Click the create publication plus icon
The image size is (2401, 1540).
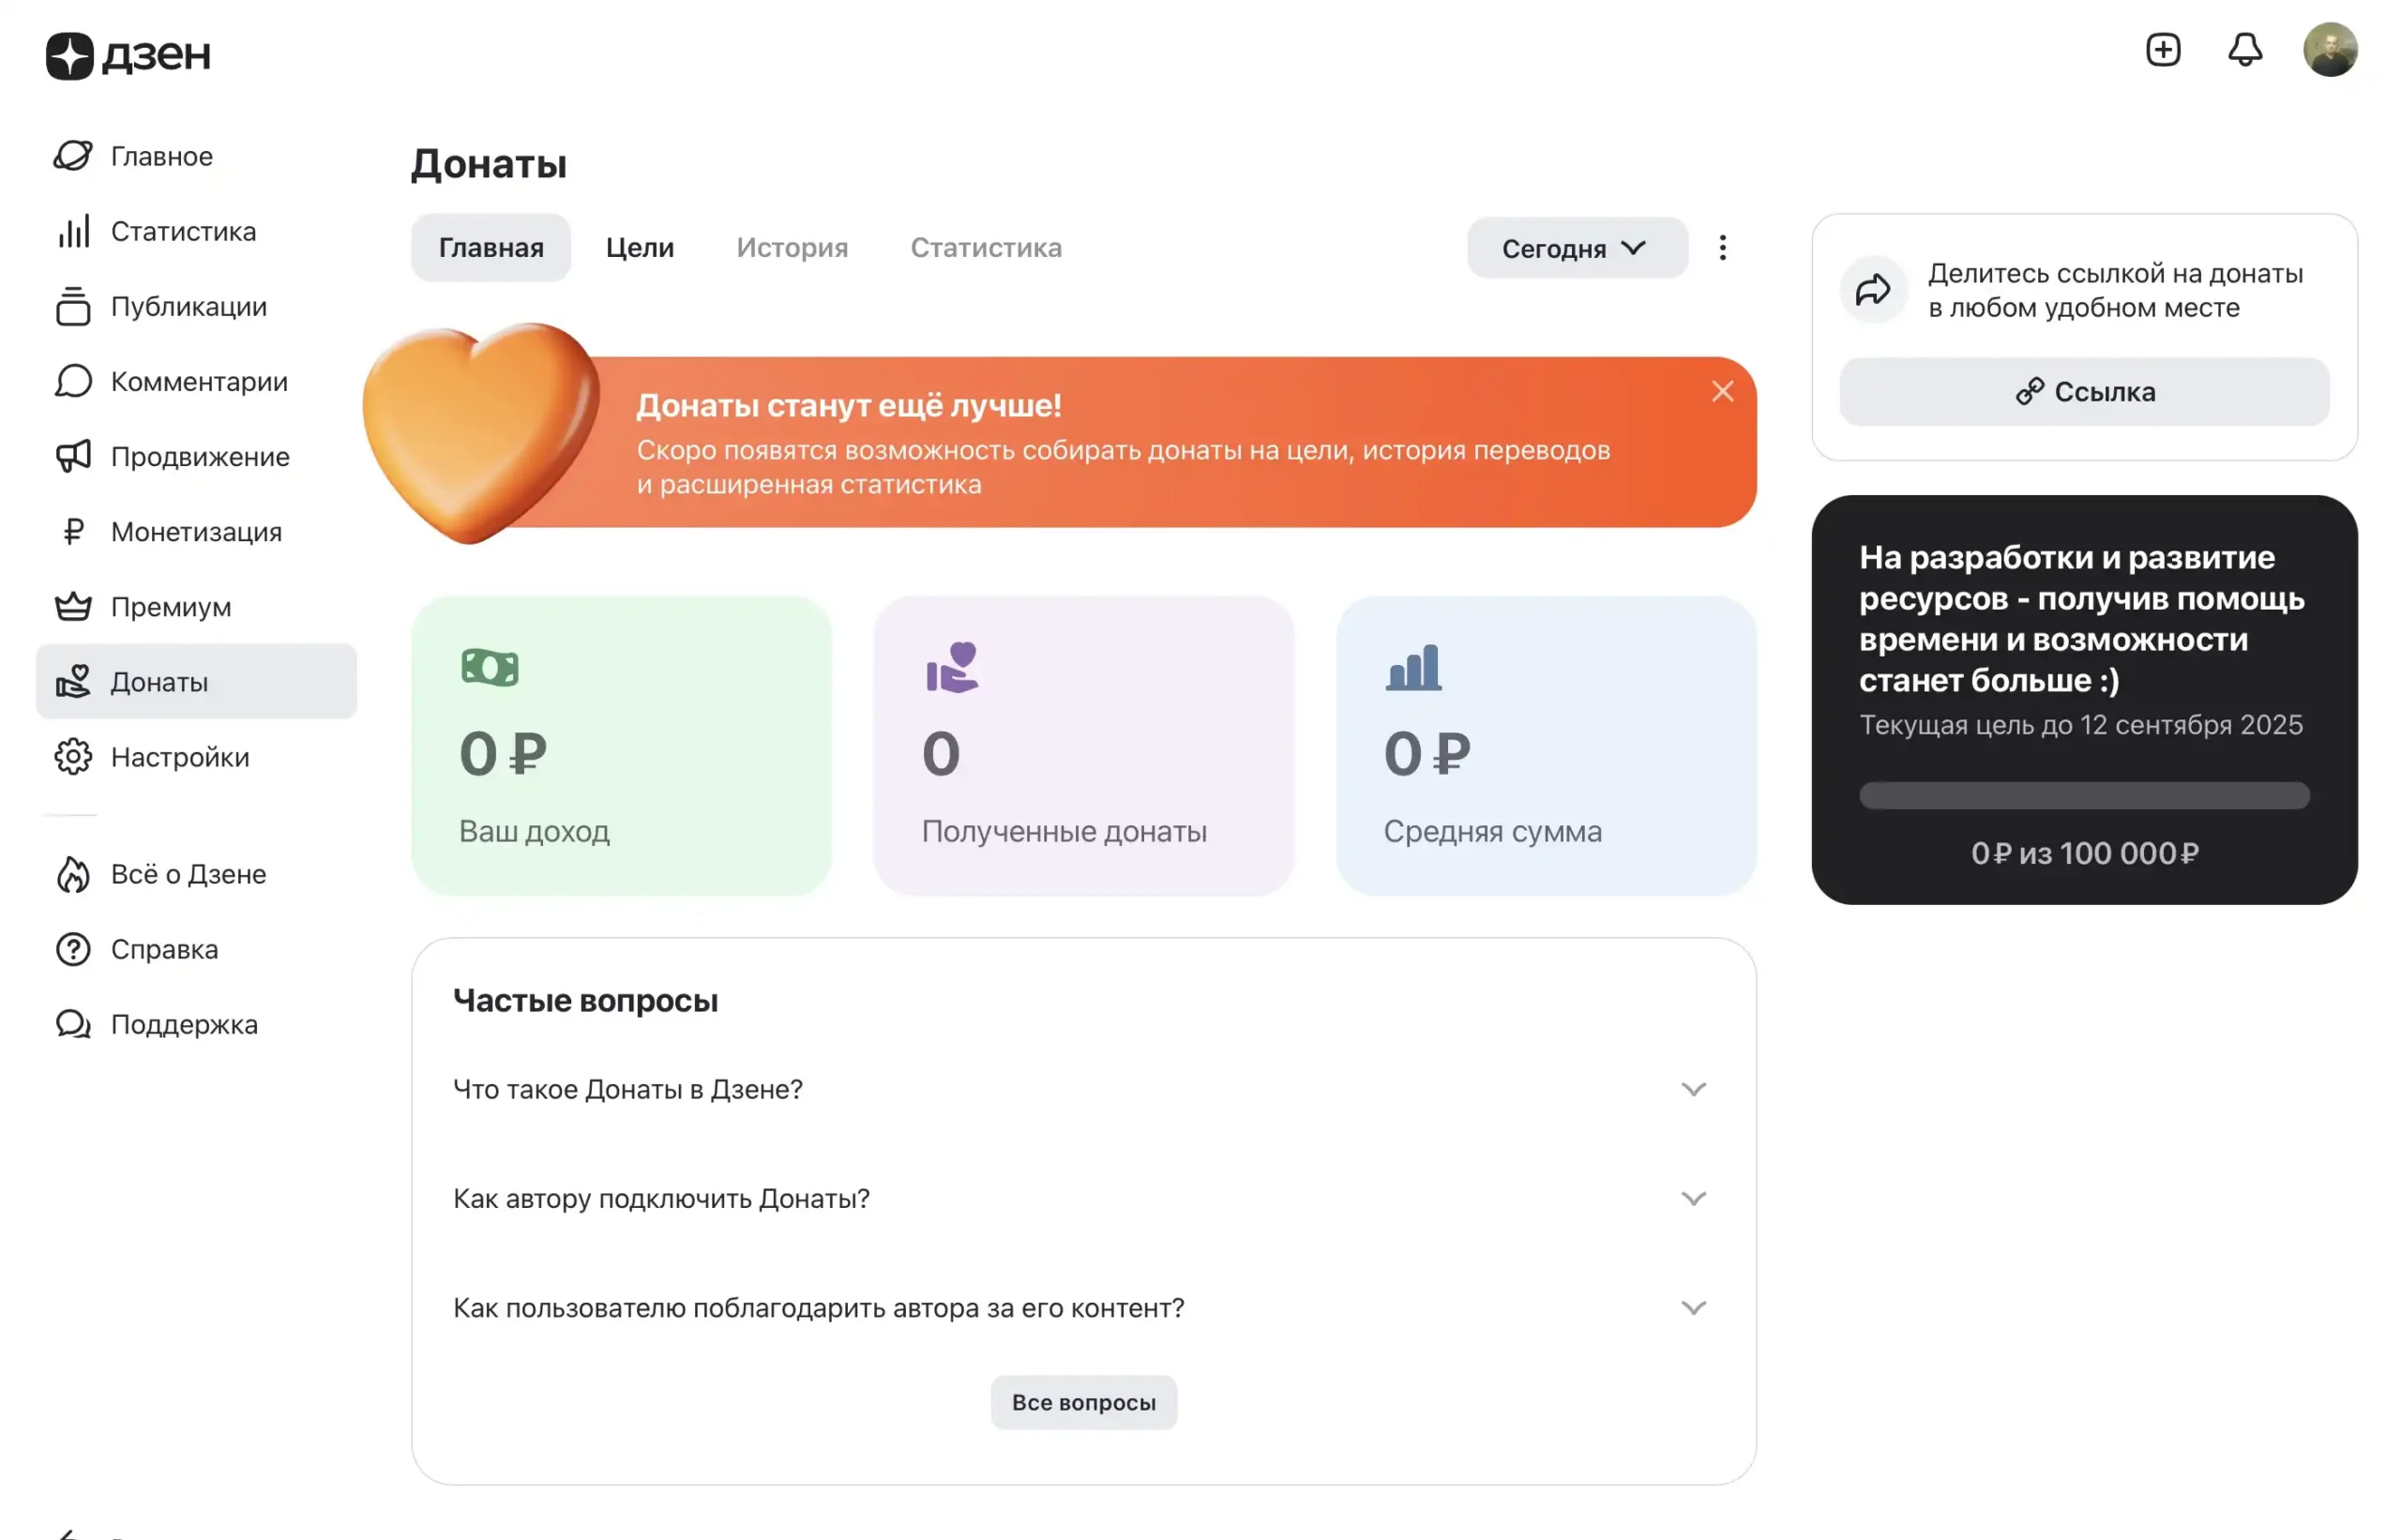2163,50
